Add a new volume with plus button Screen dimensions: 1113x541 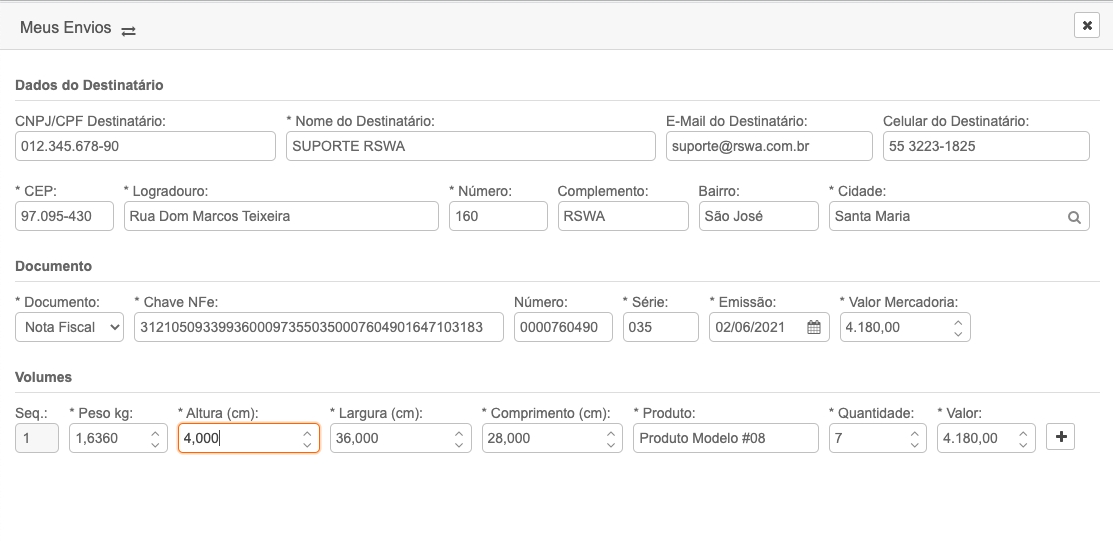tap(1060, 437)
